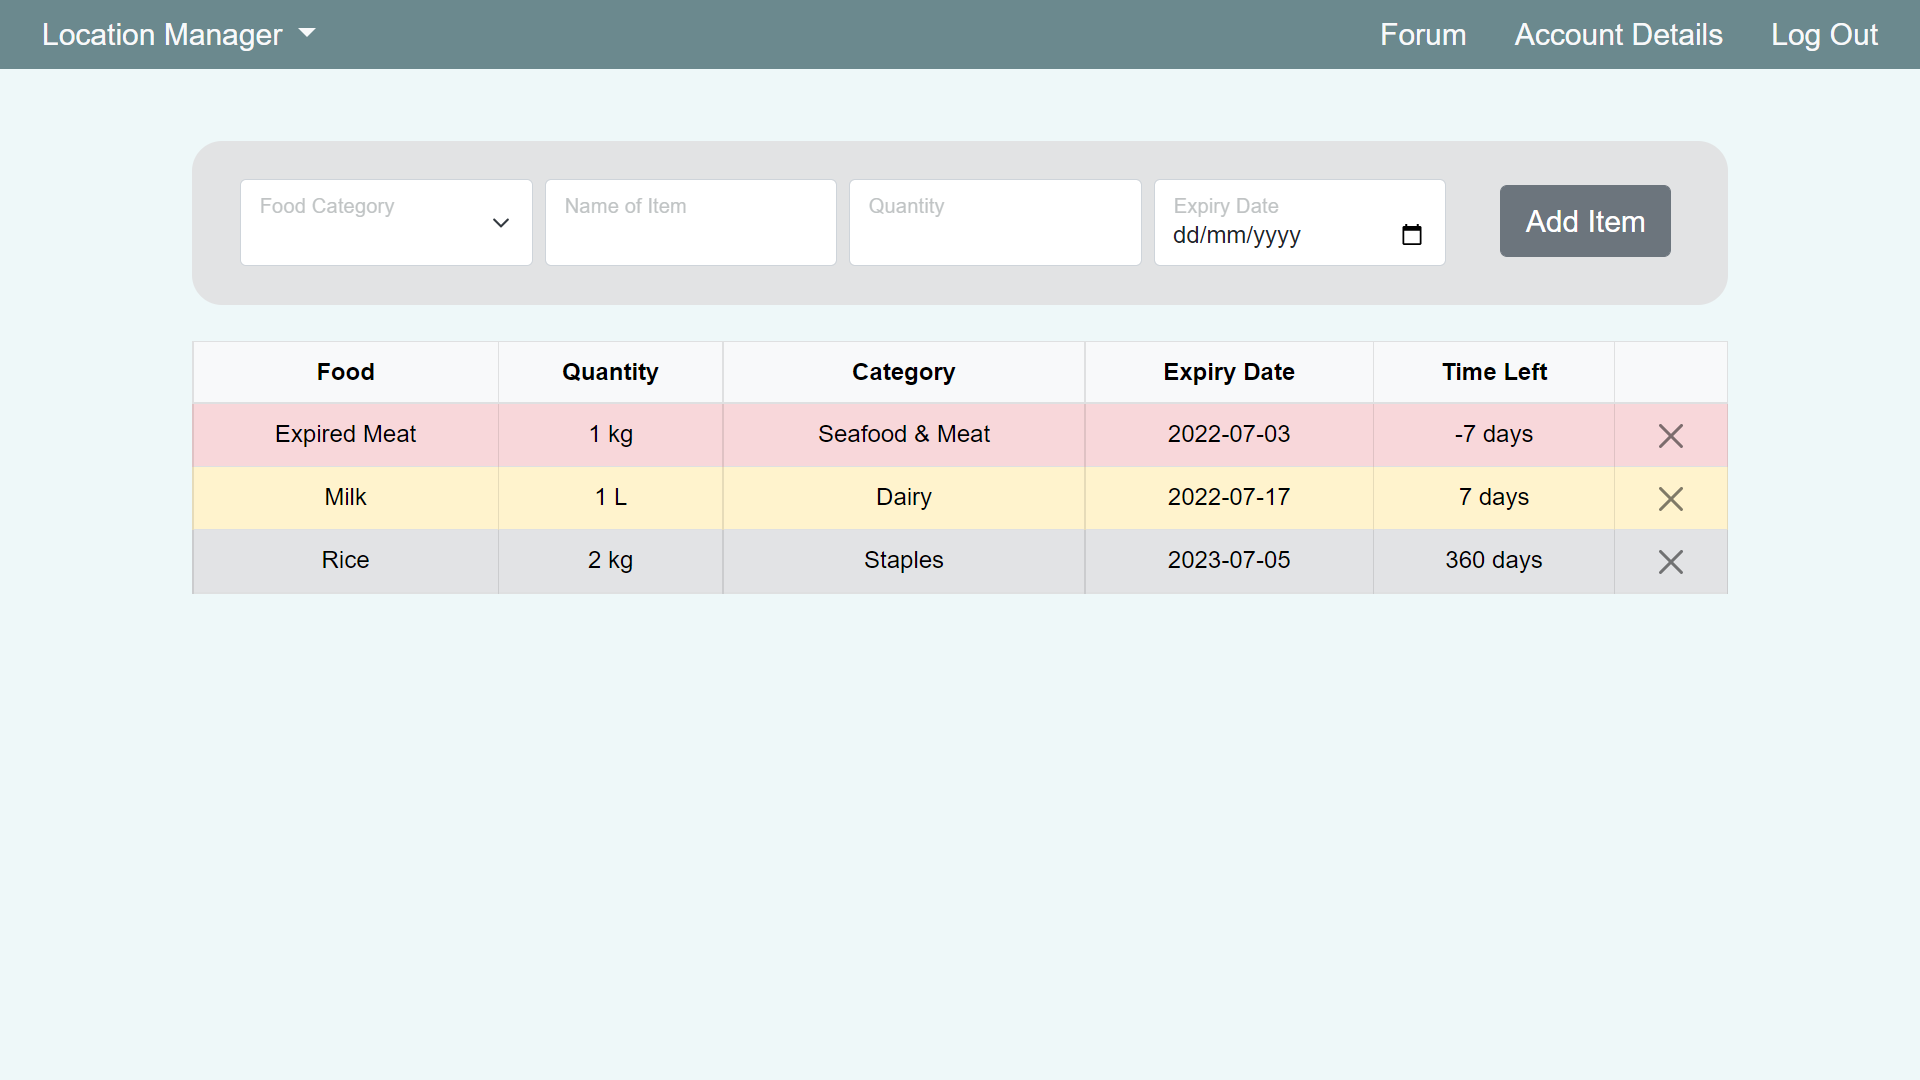1920x1080 pixels.
Task: Click the Time Left column header
Action: (x=1493, y=372)
